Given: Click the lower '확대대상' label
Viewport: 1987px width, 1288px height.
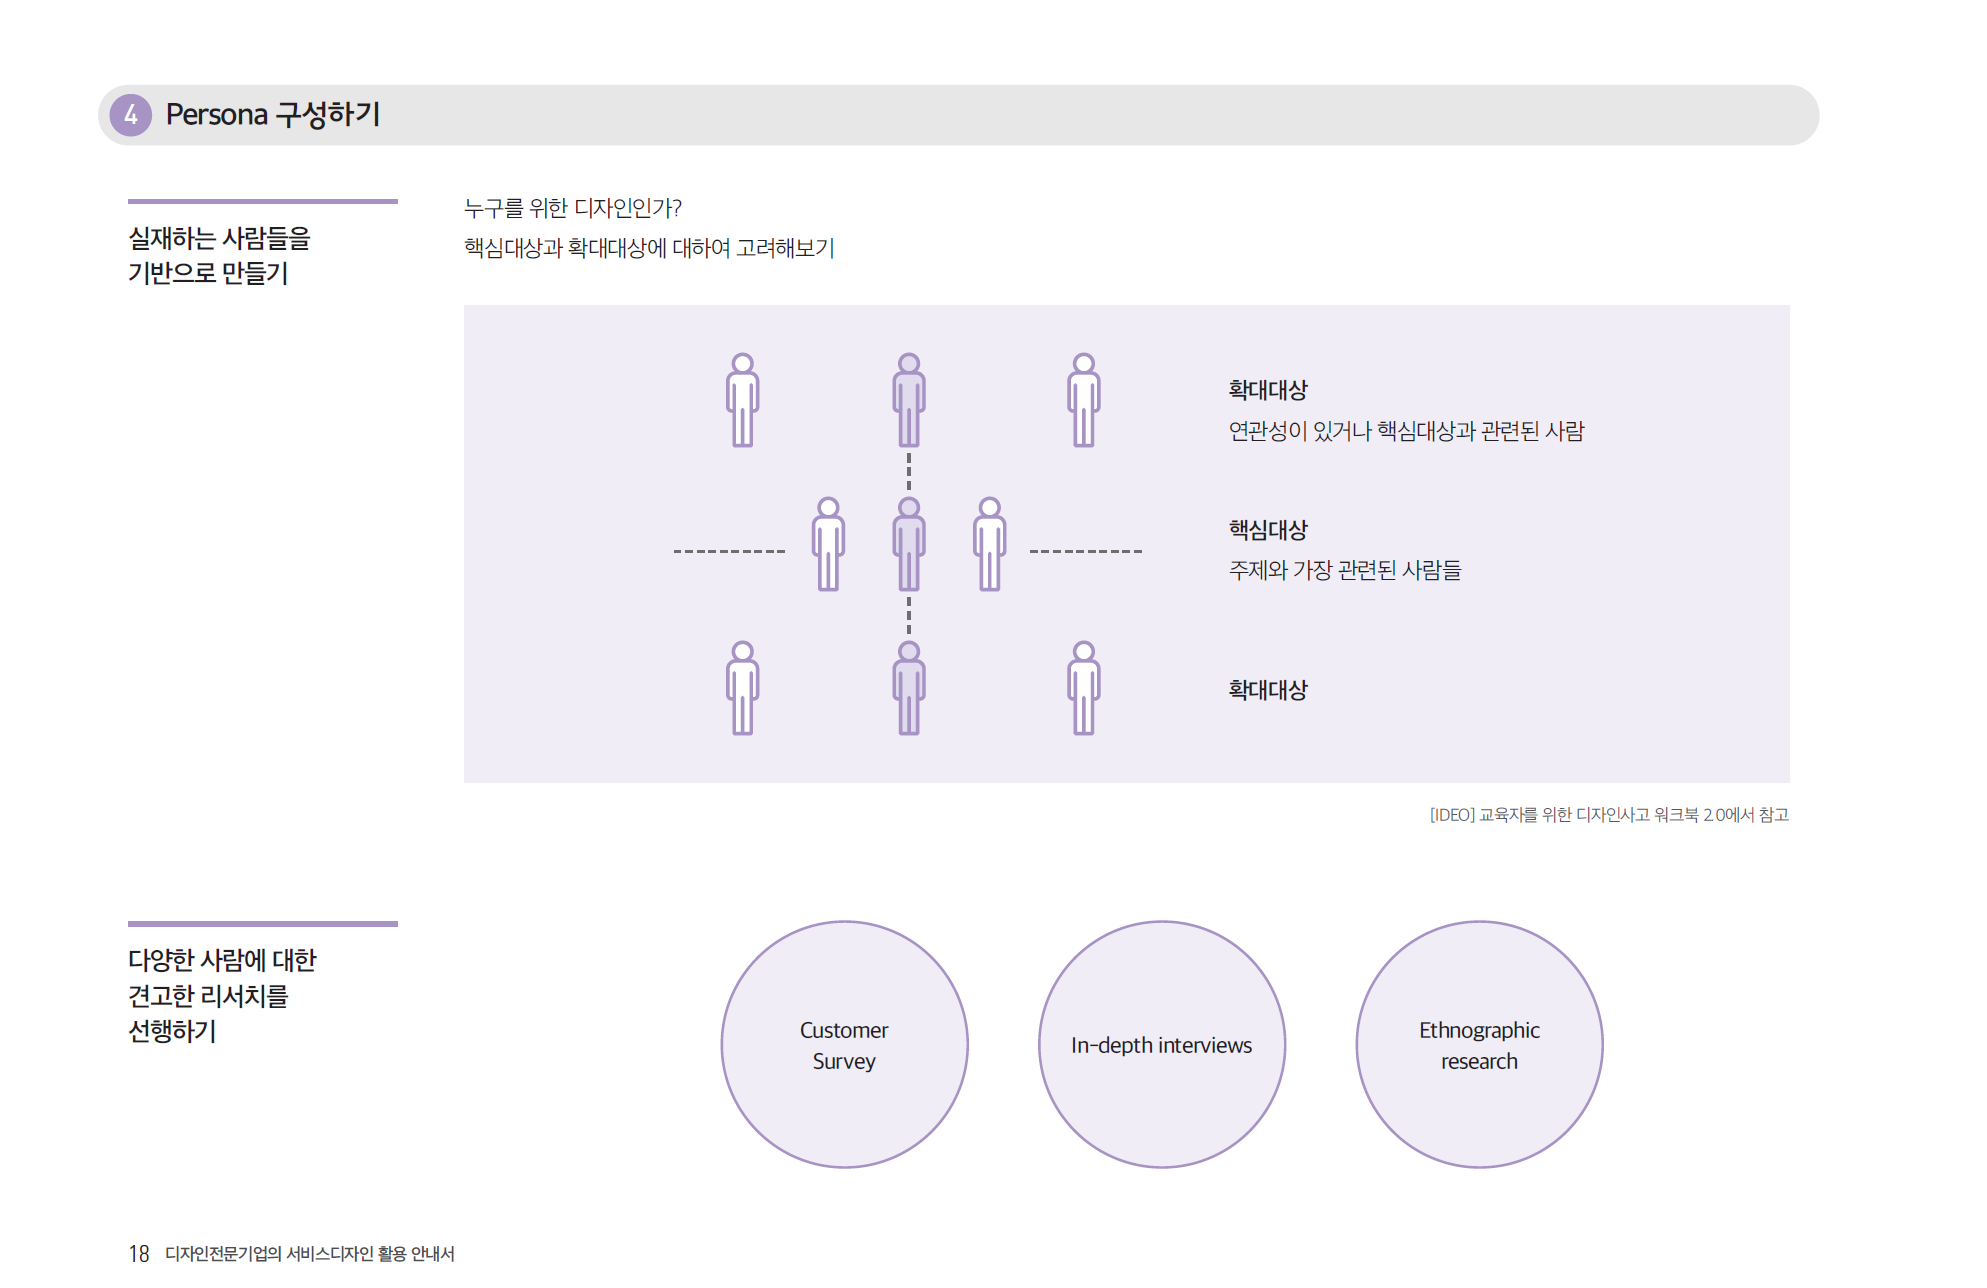Looking at the screenshot, I should (x=1267, y=690).
